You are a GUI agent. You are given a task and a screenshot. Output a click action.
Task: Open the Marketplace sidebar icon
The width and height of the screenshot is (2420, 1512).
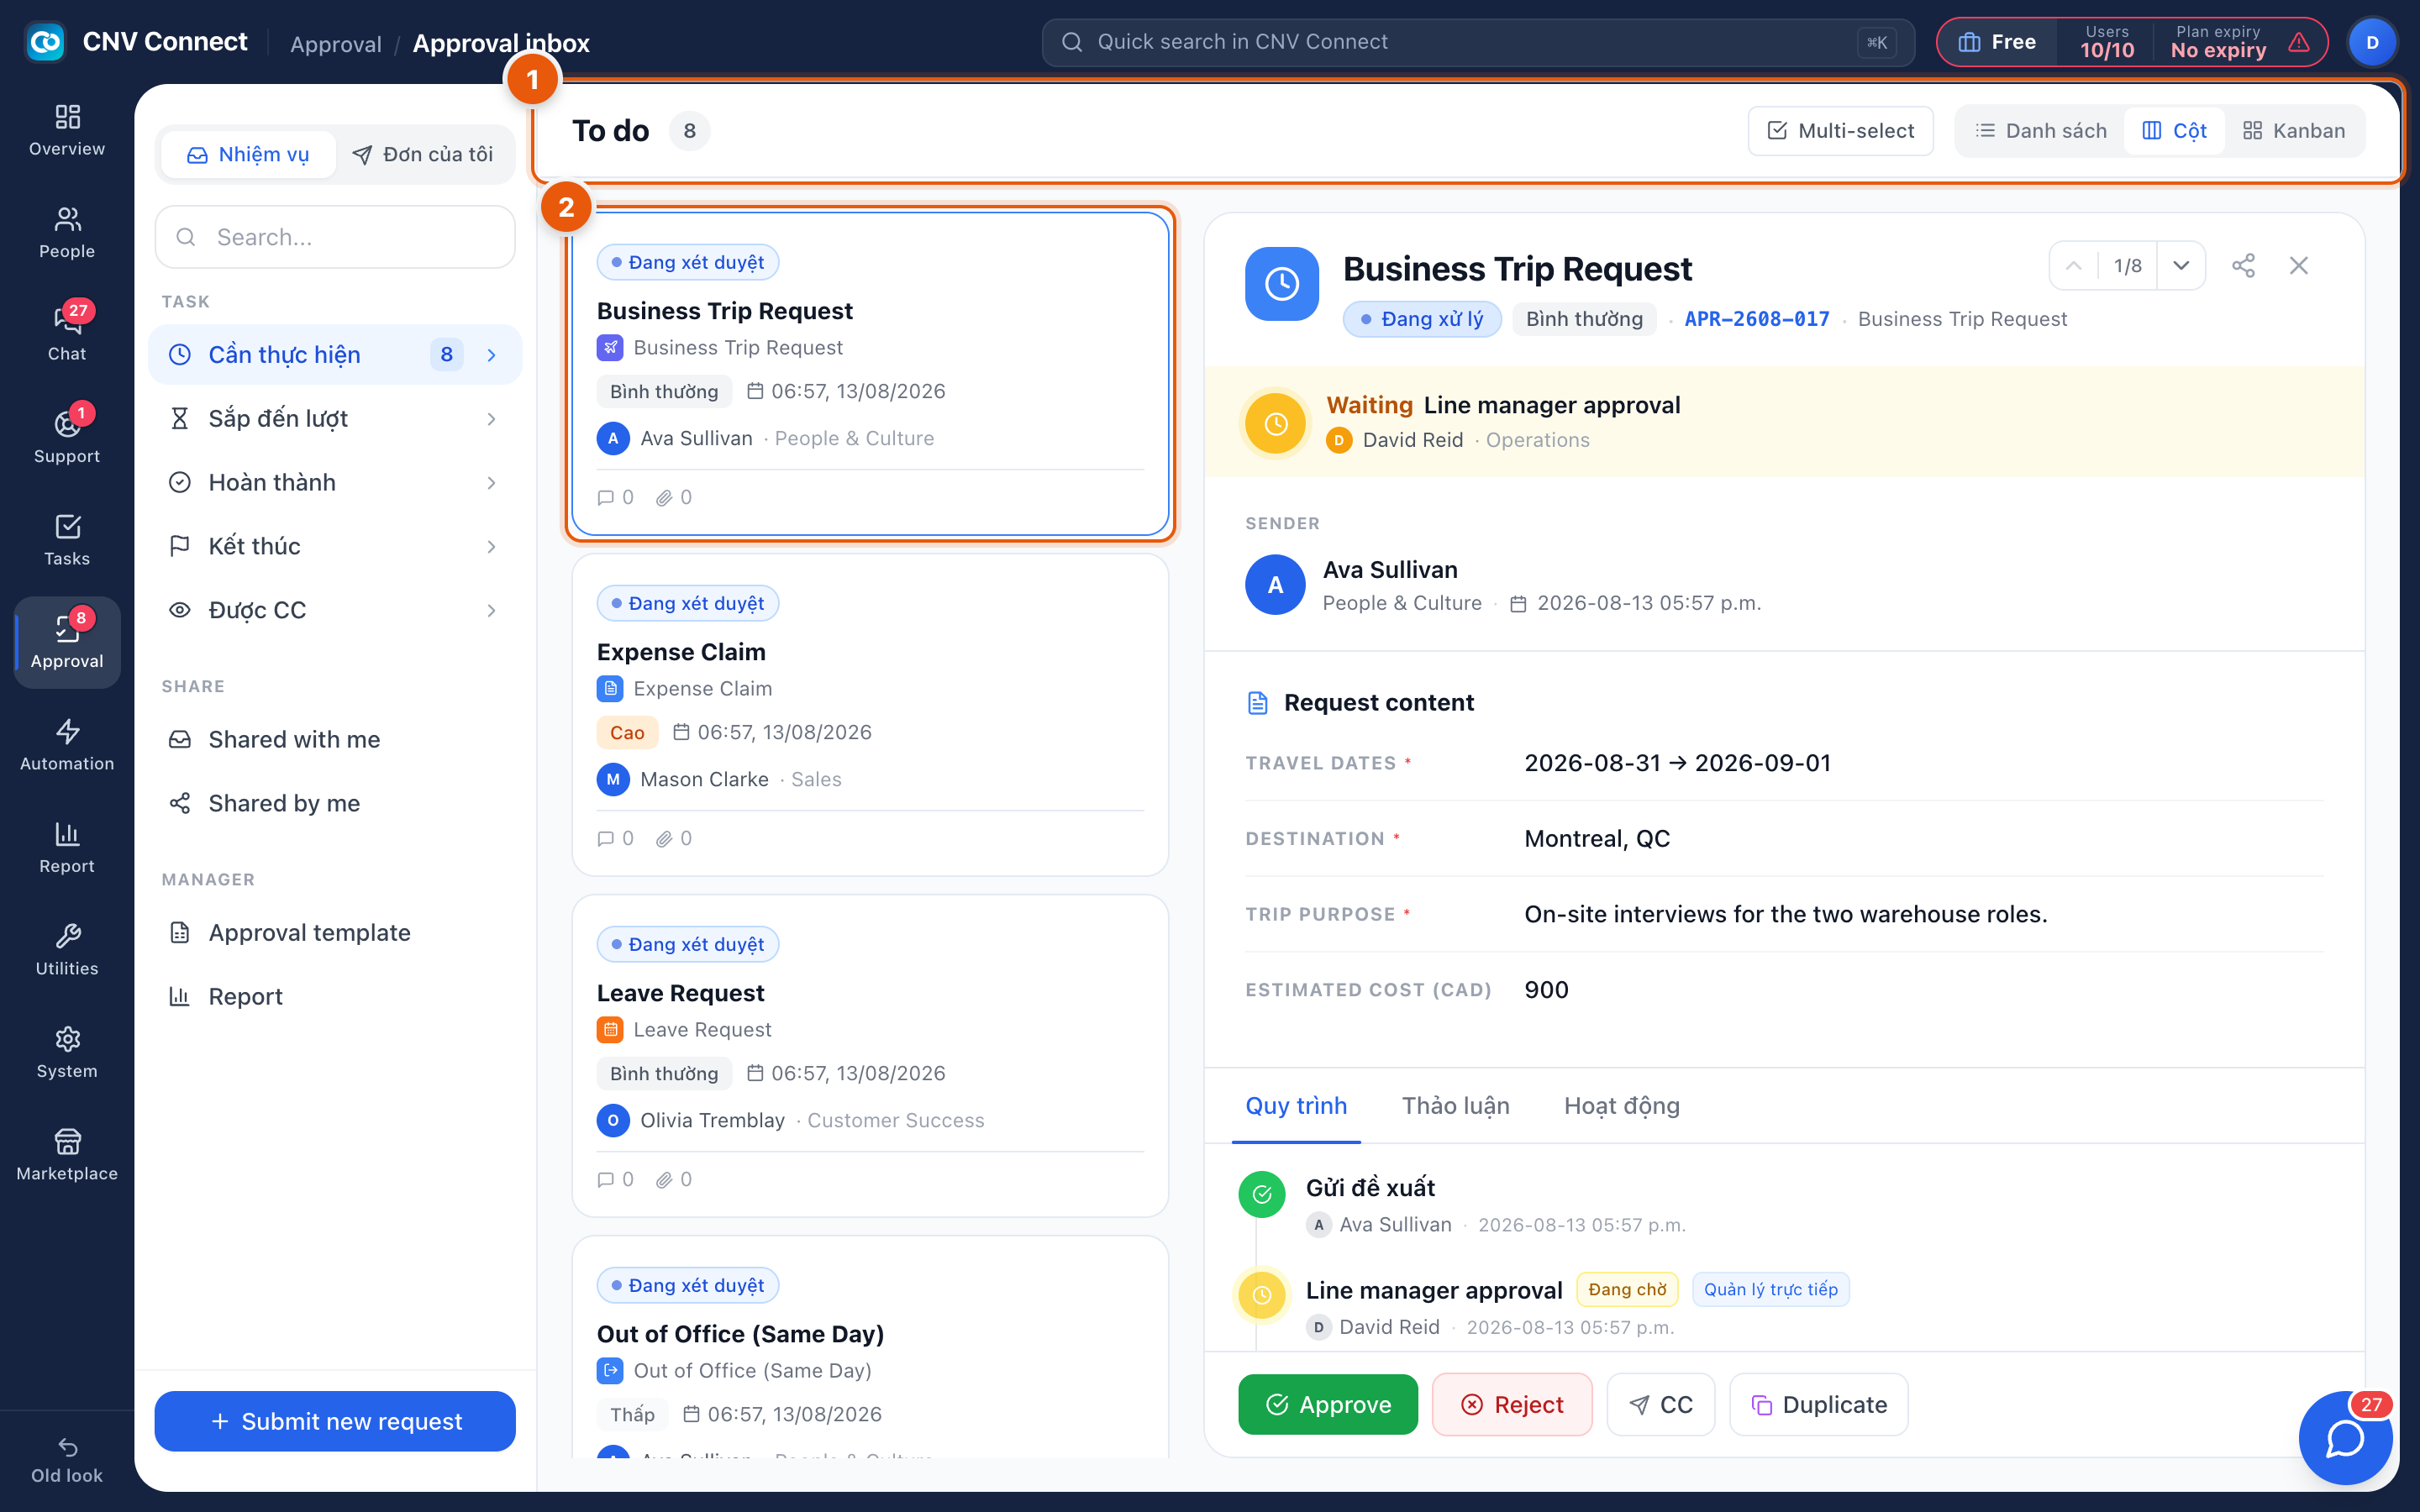point(67,1155)
